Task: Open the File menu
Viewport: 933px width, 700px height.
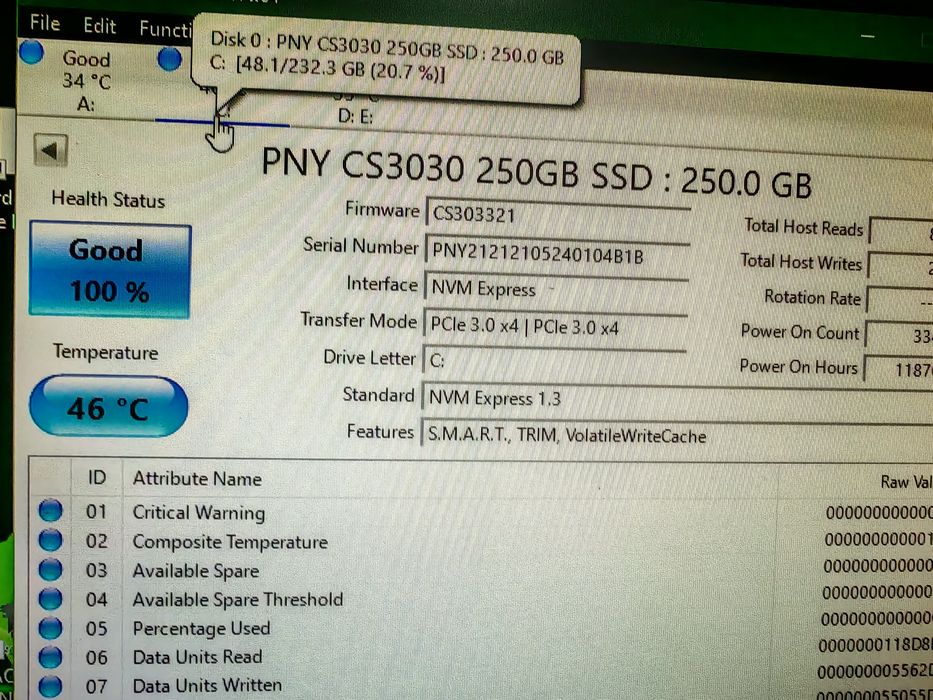Action: point(45,23)
